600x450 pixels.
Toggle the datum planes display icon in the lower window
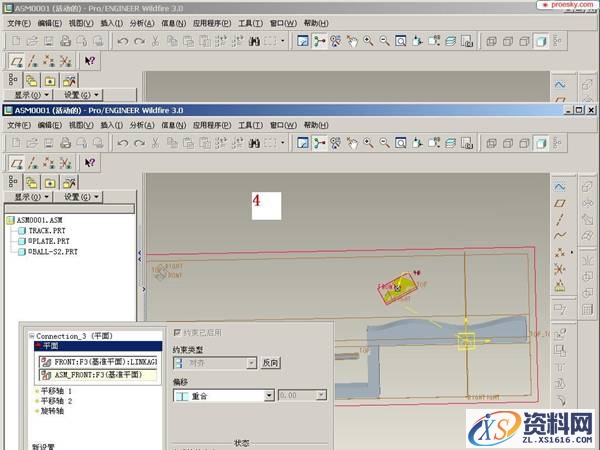click(16, 163)
